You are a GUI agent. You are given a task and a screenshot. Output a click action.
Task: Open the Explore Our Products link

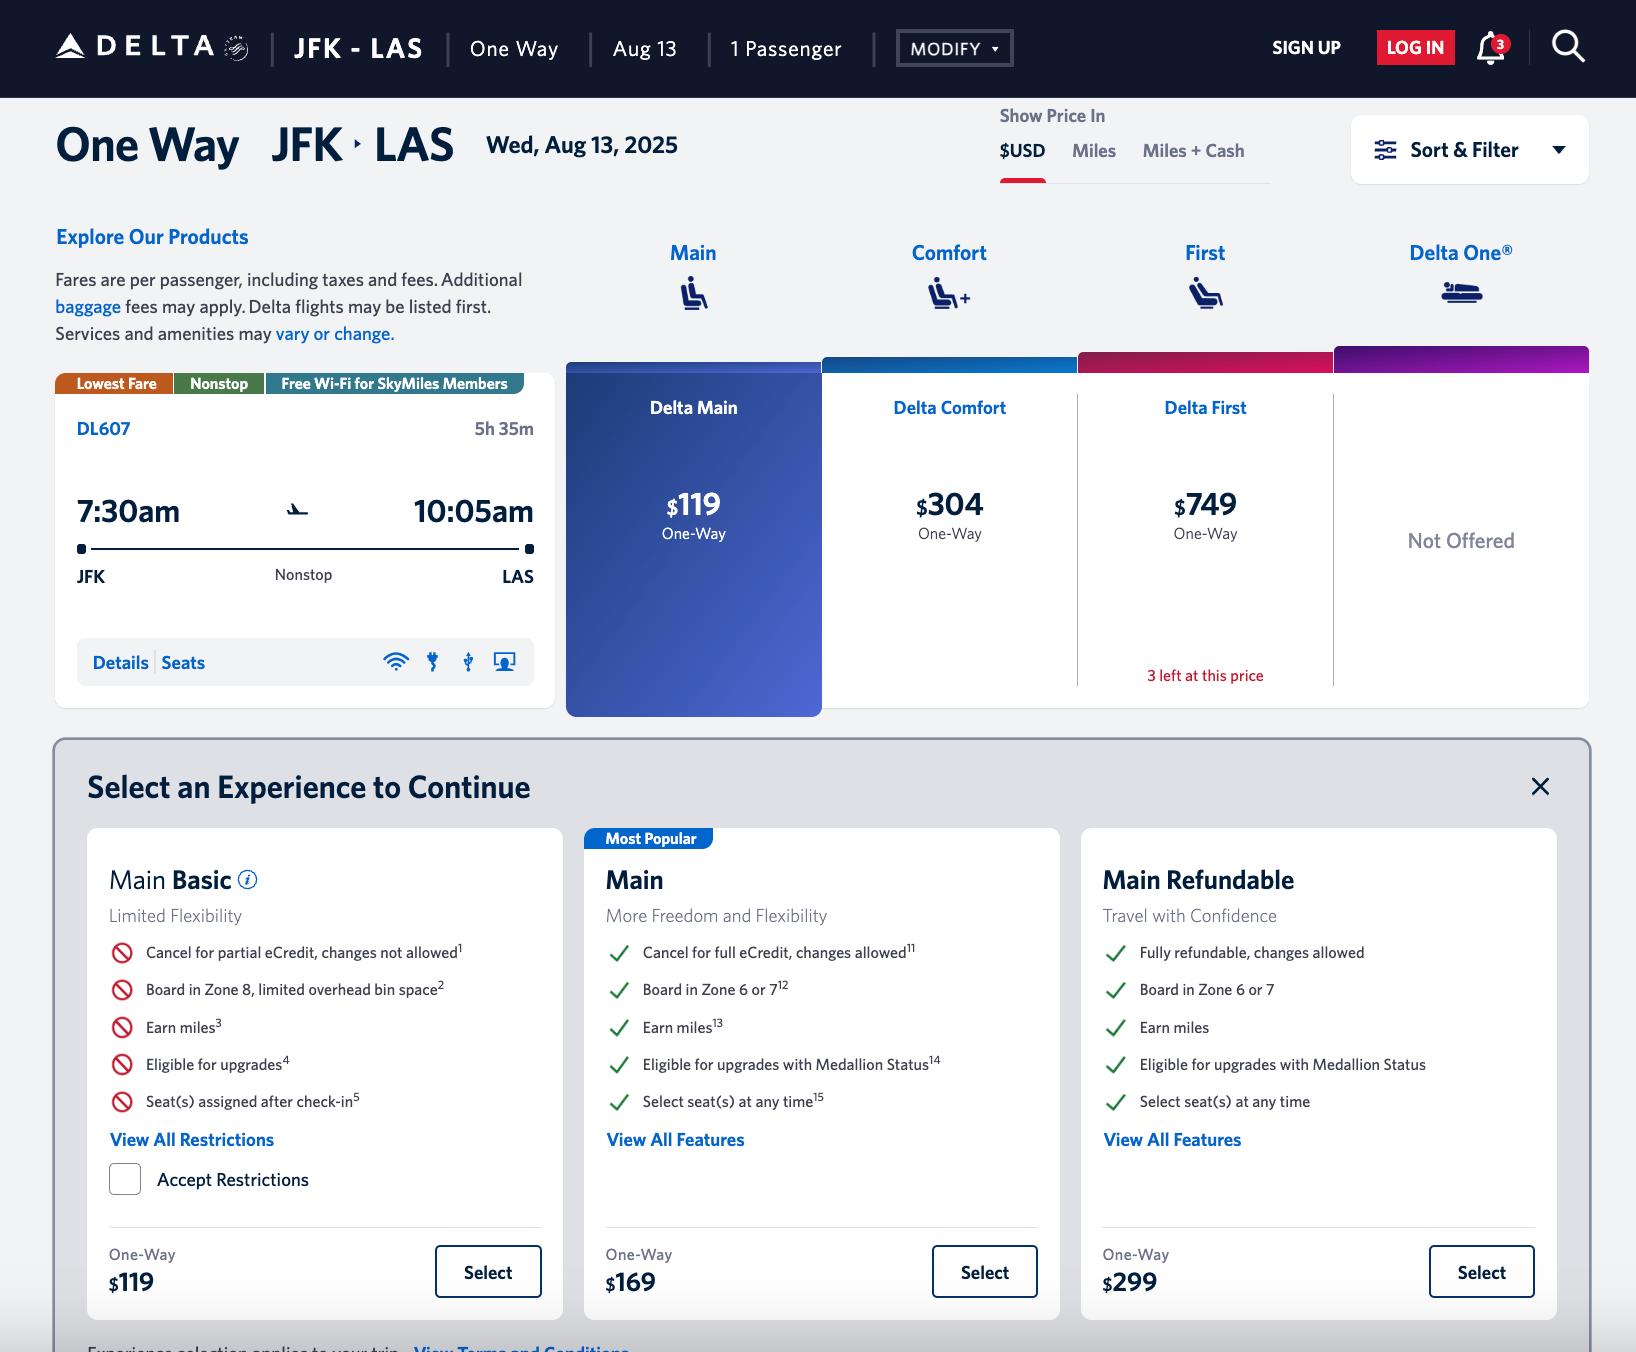(x=152, y=237)
